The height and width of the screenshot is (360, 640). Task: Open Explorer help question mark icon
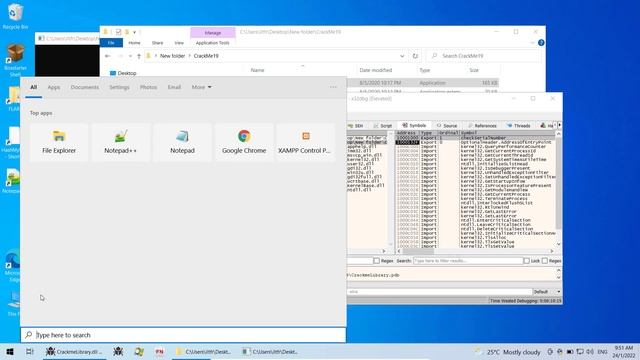[x=541, y=43]
